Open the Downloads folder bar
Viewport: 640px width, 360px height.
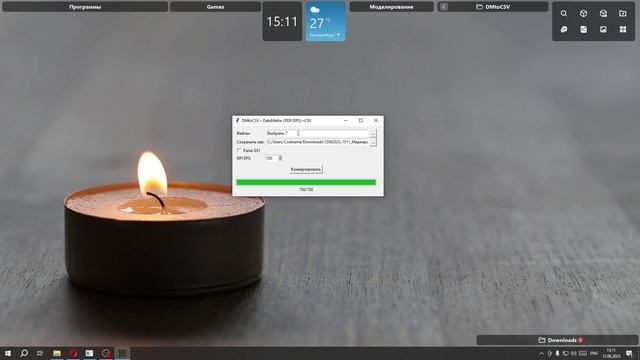[557, 340]
